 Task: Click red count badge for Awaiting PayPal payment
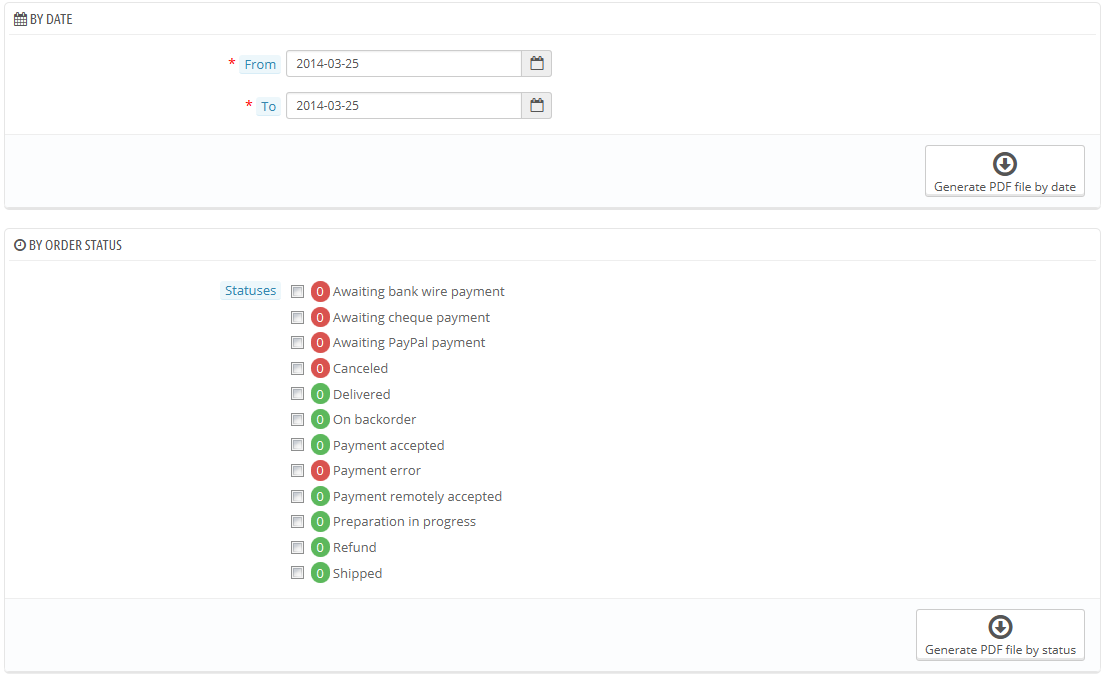tap(320, 343)
